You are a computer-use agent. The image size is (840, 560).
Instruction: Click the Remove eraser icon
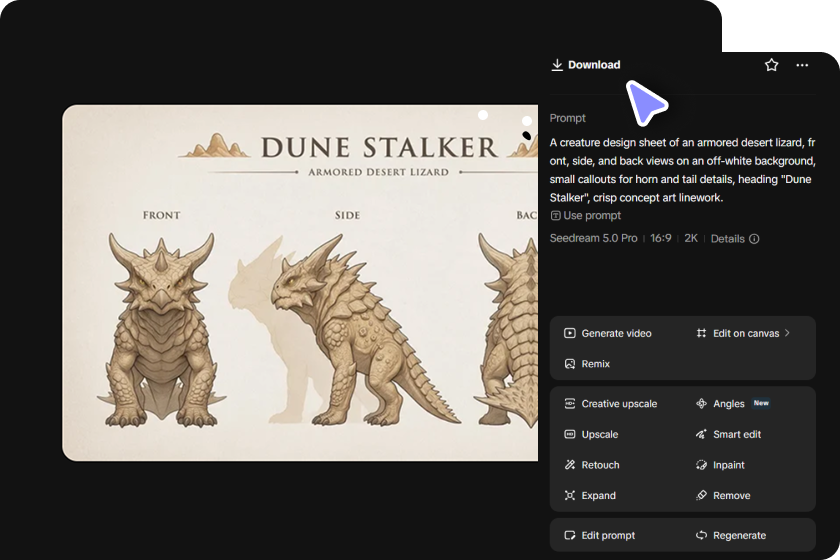[x=701, y=496]
